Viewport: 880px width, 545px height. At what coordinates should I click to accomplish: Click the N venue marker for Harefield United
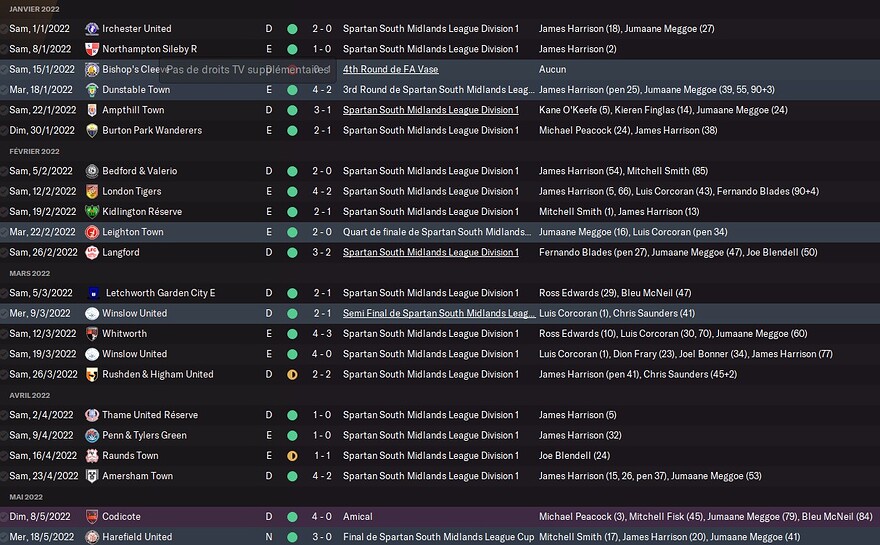(269, 537)
